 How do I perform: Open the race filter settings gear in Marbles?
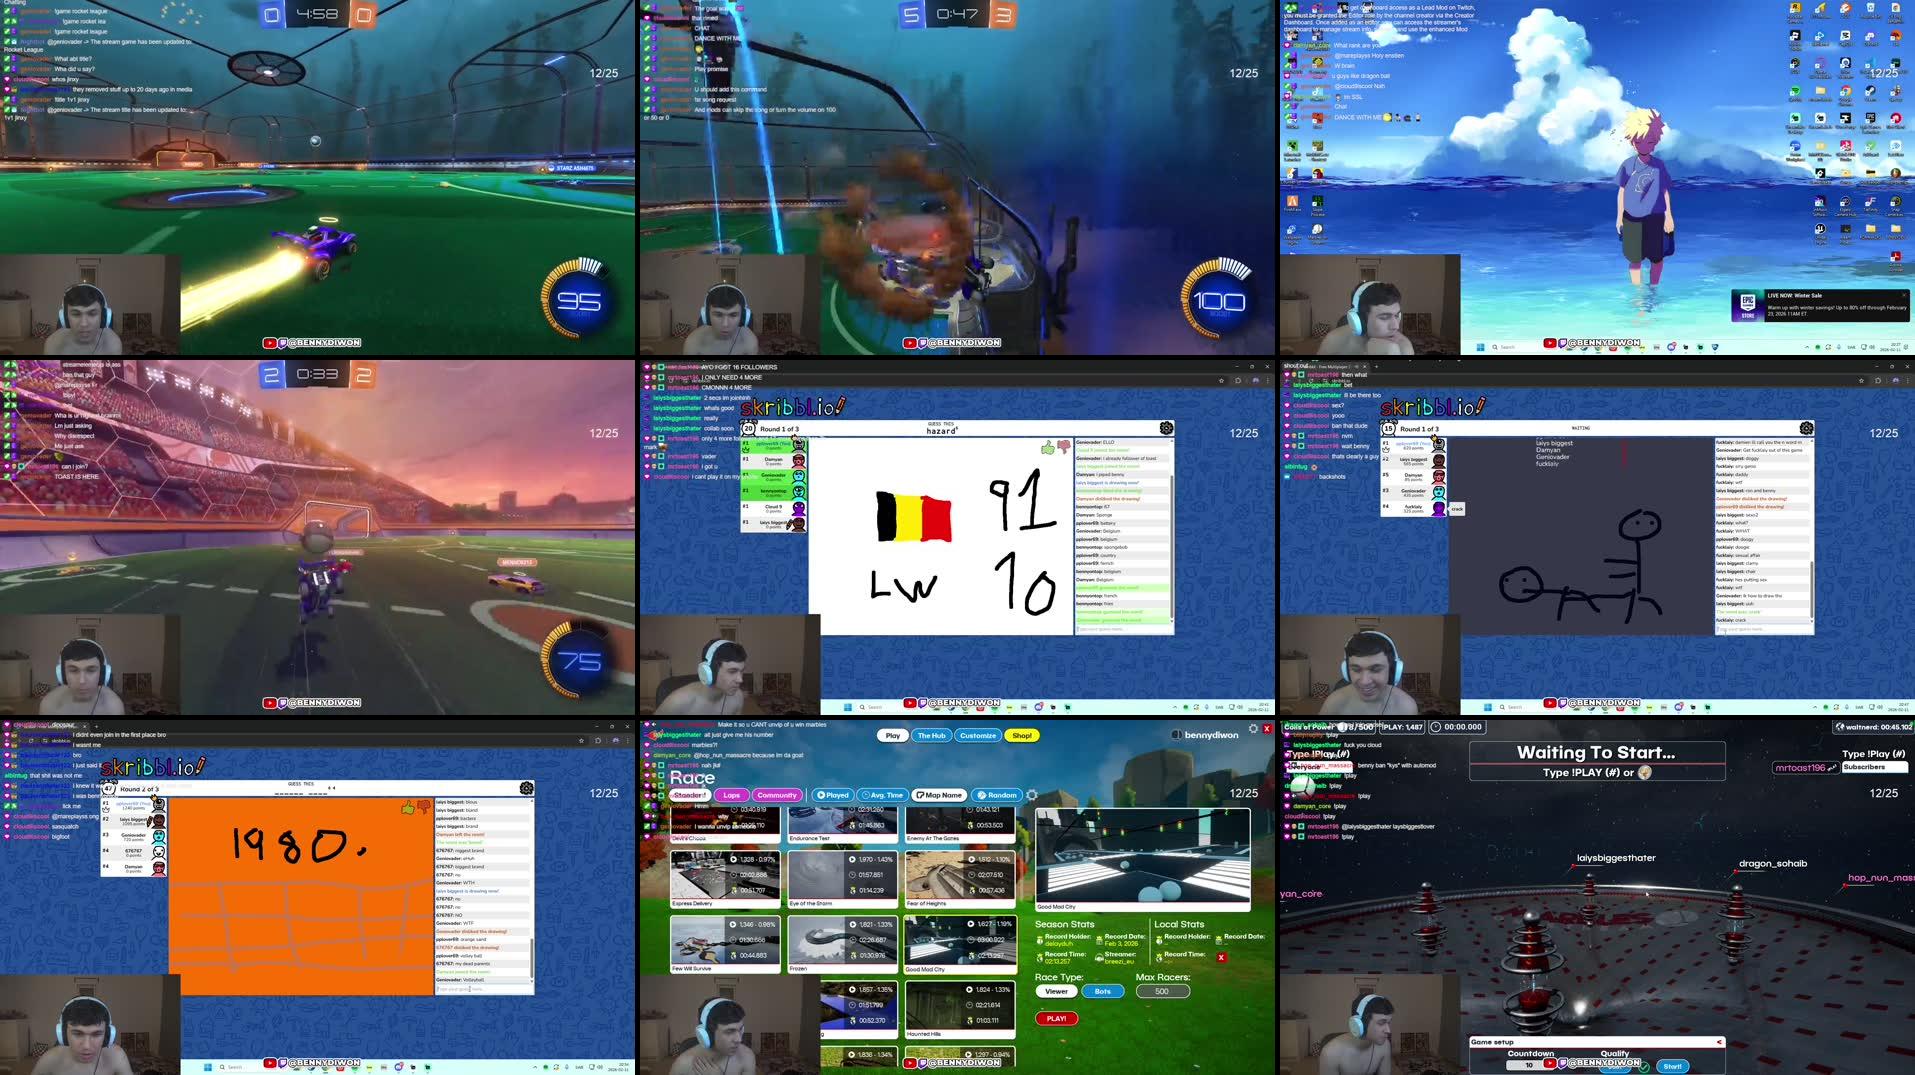click(x=1032, y=794)
